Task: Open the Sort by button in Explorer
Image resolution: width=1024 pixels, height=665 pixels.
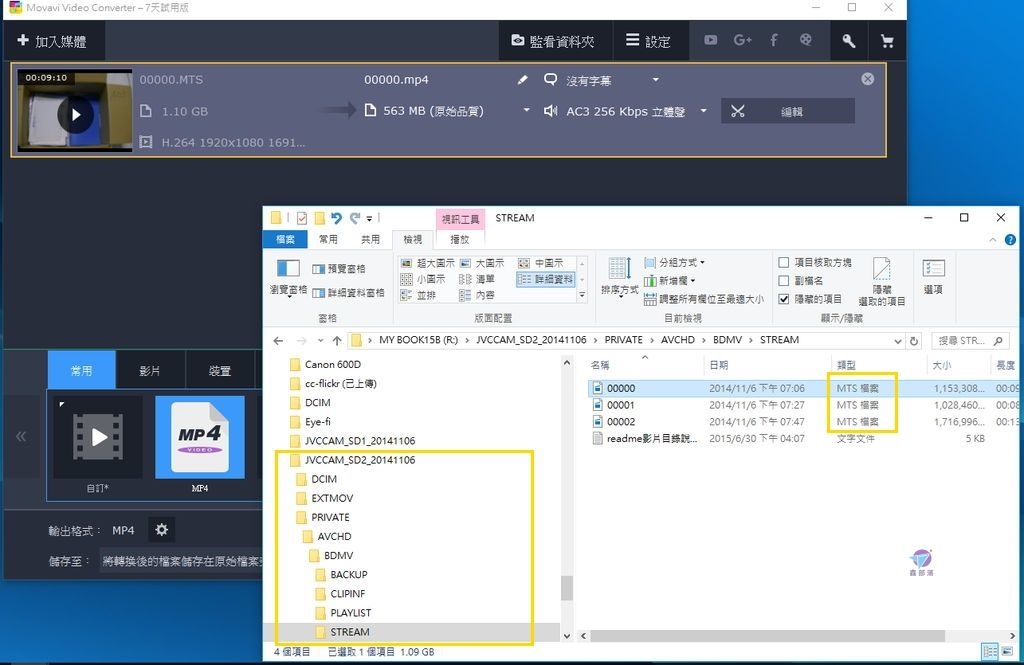Action: (619, 278)
